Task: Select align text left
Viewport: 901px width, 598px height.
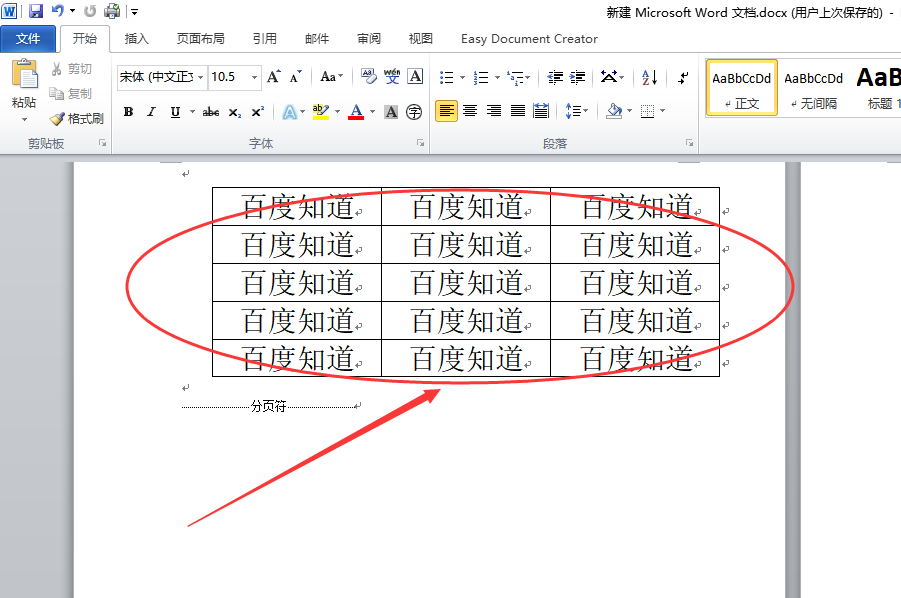Action: pyautogui.click(x=446, y=111)
